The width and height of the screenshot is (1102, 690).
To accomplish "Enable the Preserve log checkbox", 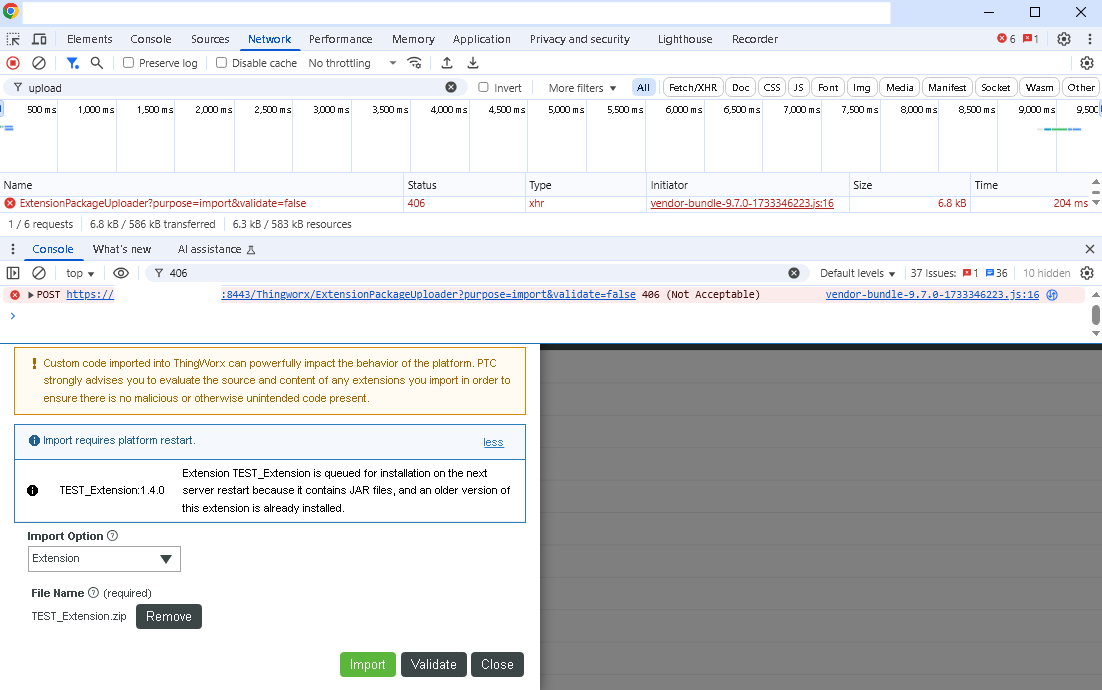I will click(x=129, y=63).
